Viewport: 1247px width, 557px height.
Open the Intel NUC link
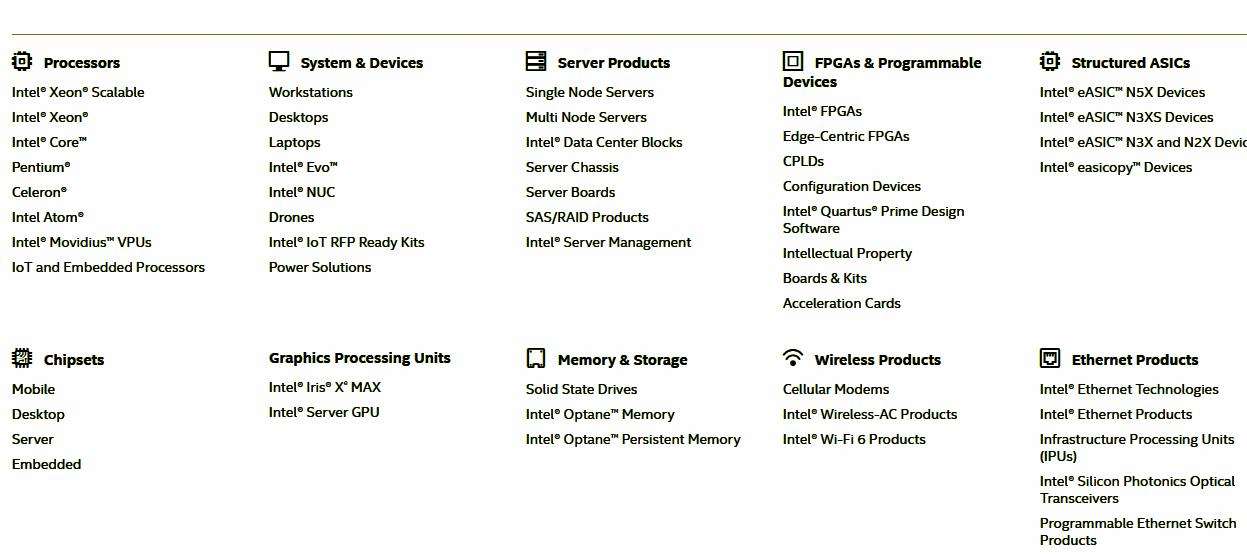click(x=302, y=192)
